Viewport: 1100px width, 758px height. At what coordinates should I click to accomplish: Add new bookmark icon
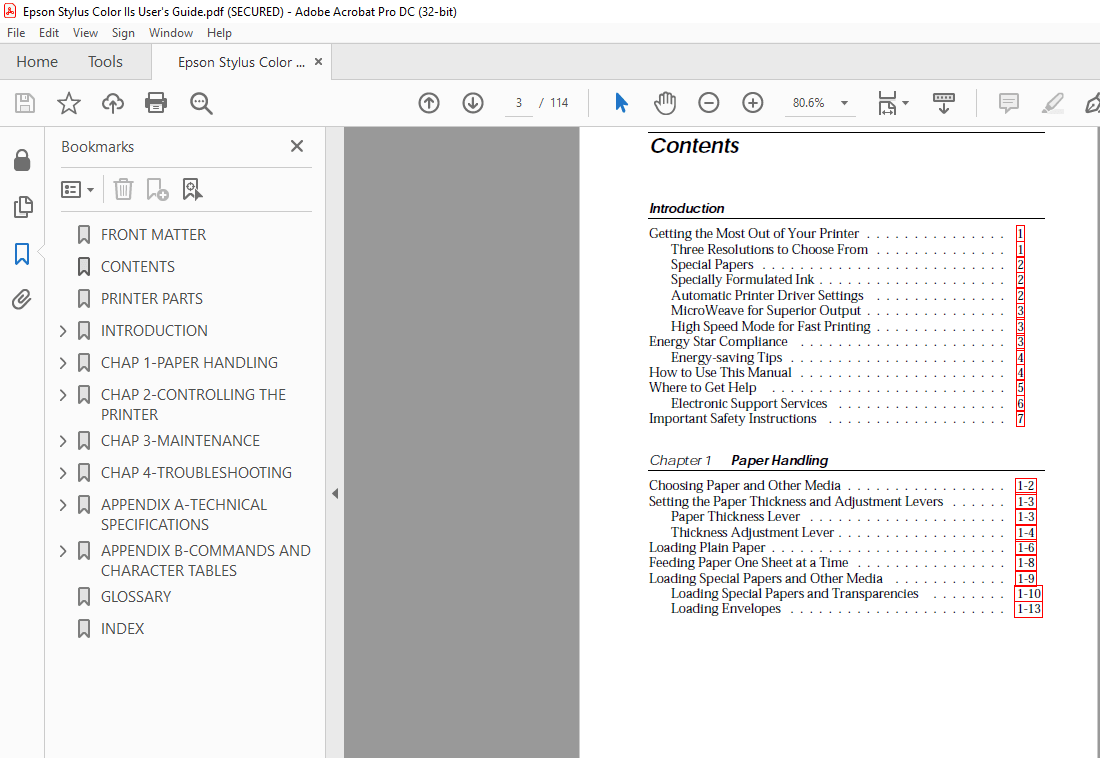coord(157,190)
